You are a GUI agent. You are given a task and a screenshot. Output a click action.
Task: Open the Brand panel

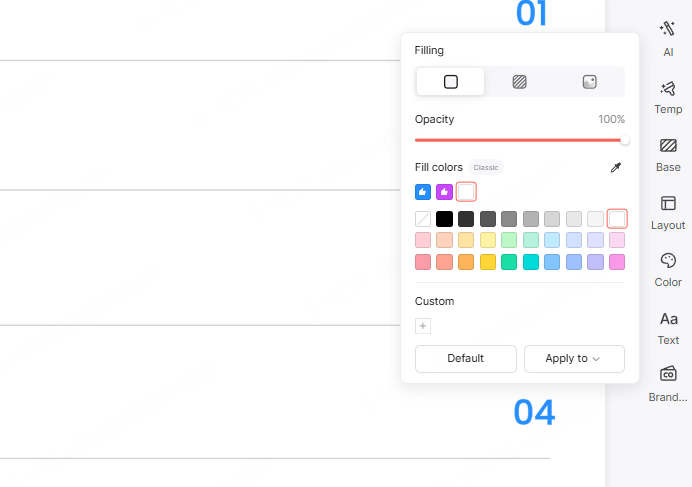tap(668, 382)
